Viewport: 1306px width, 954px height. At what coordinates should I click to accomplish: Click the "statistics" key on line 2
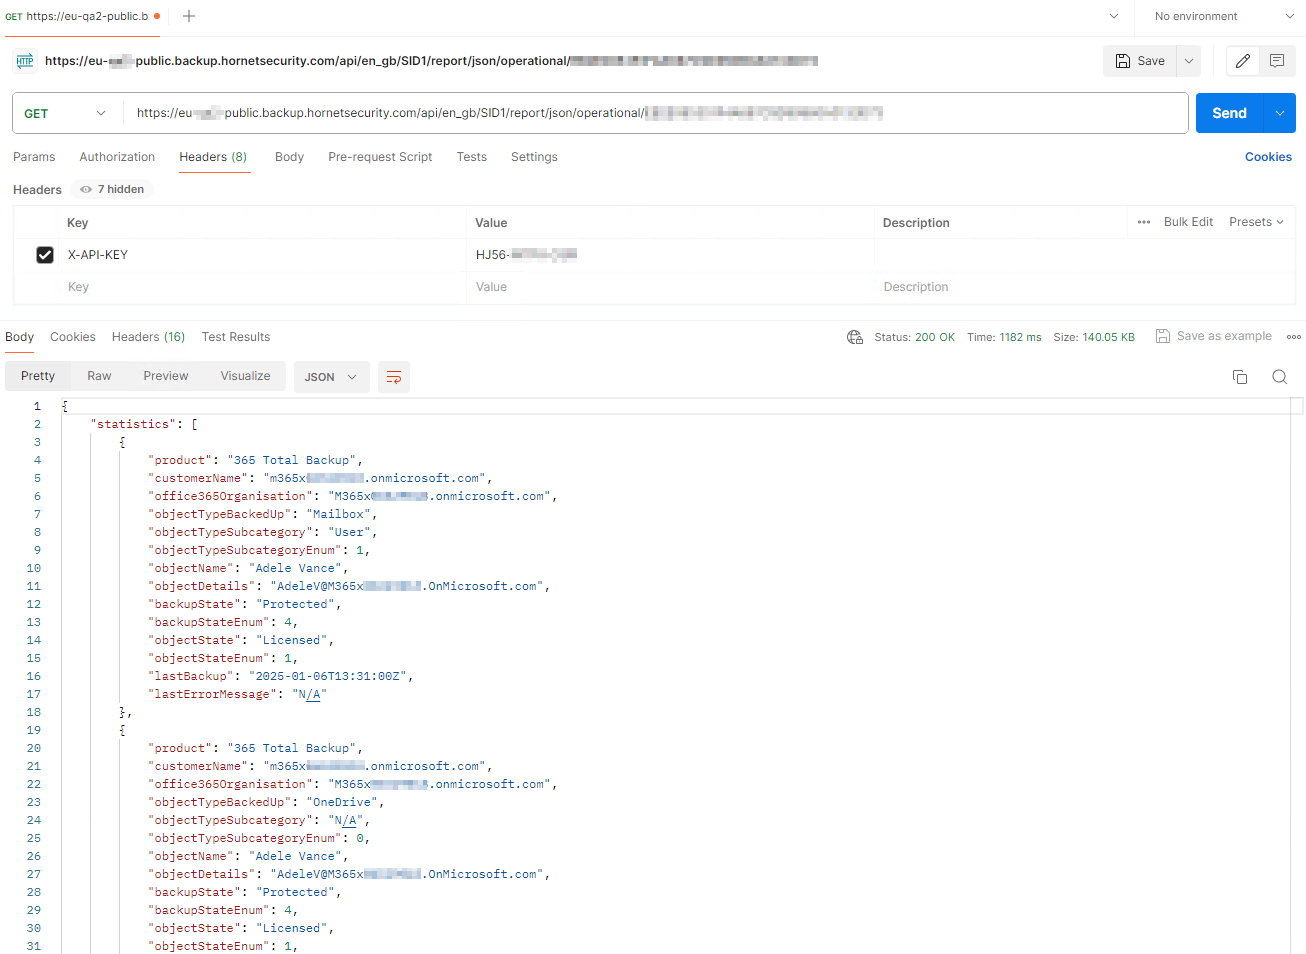[134, 424]
